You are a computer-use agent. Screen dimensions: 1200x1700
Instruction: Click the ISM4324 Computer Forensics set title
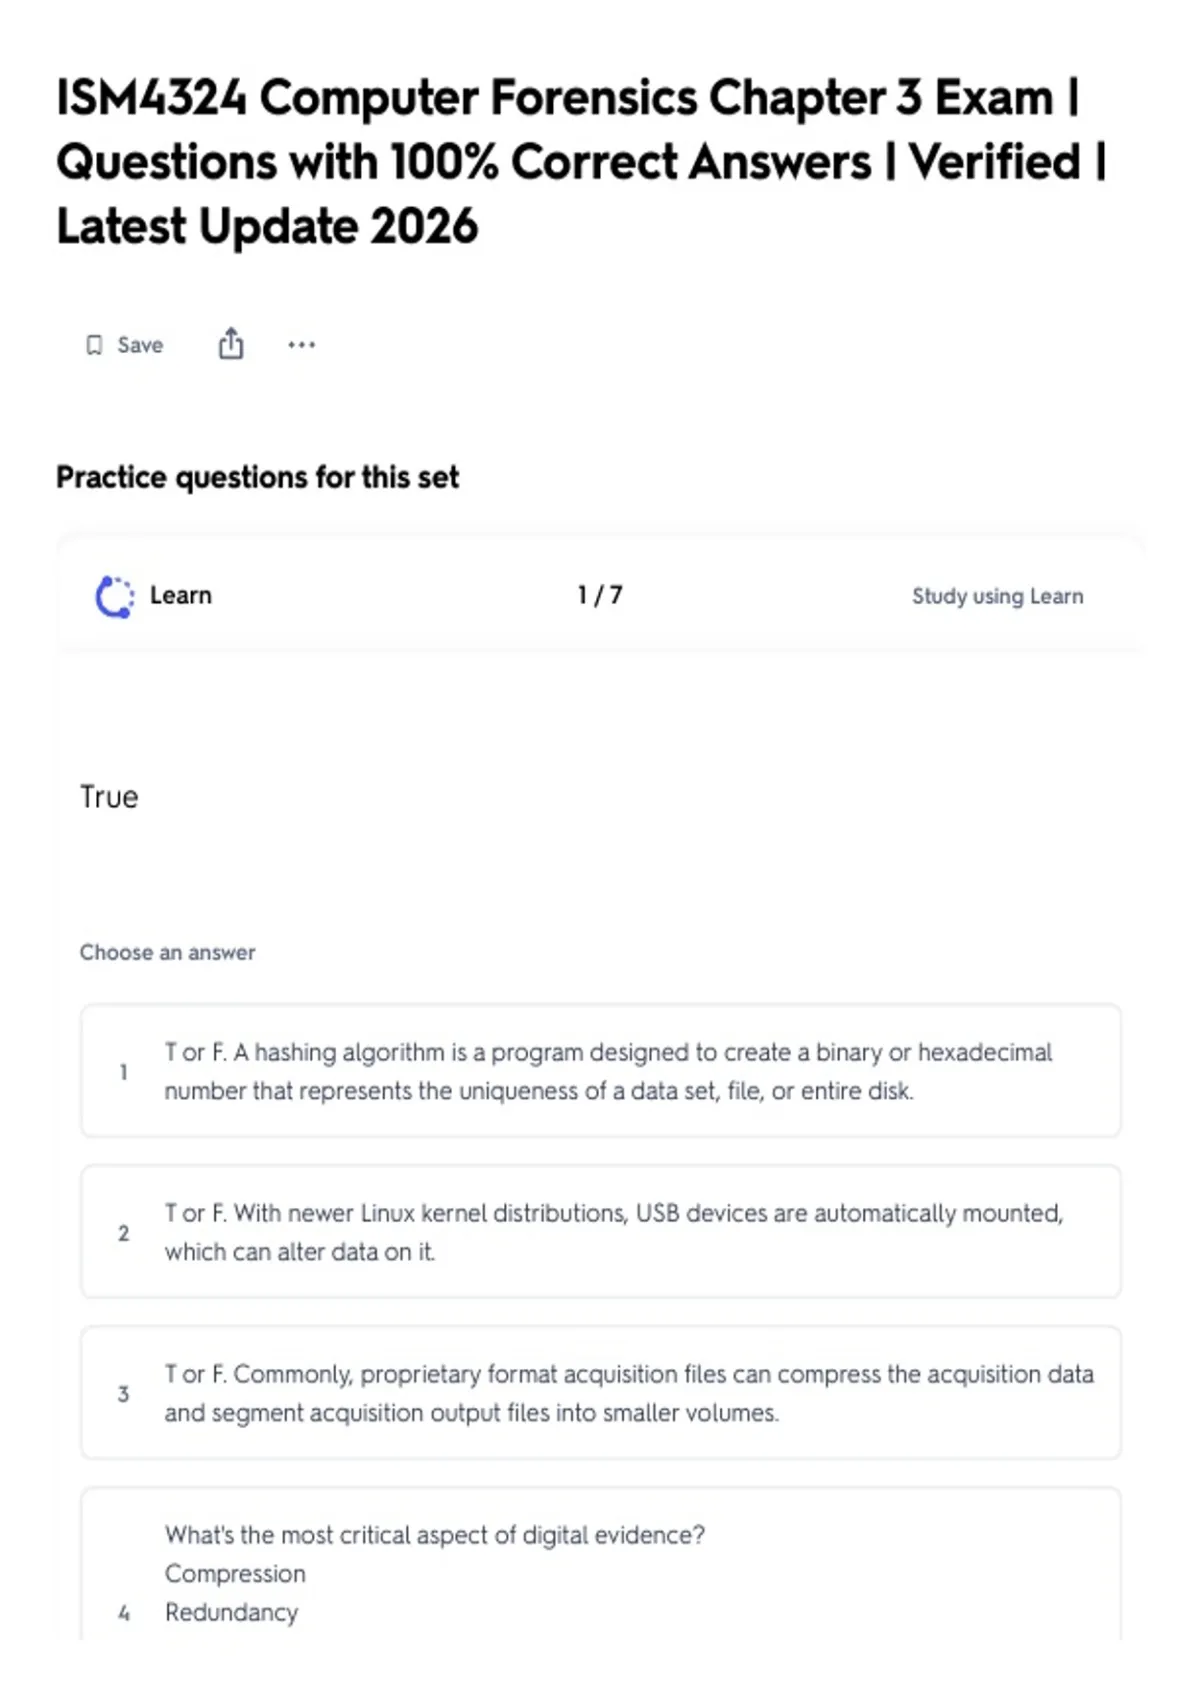(x=582, y=162)
